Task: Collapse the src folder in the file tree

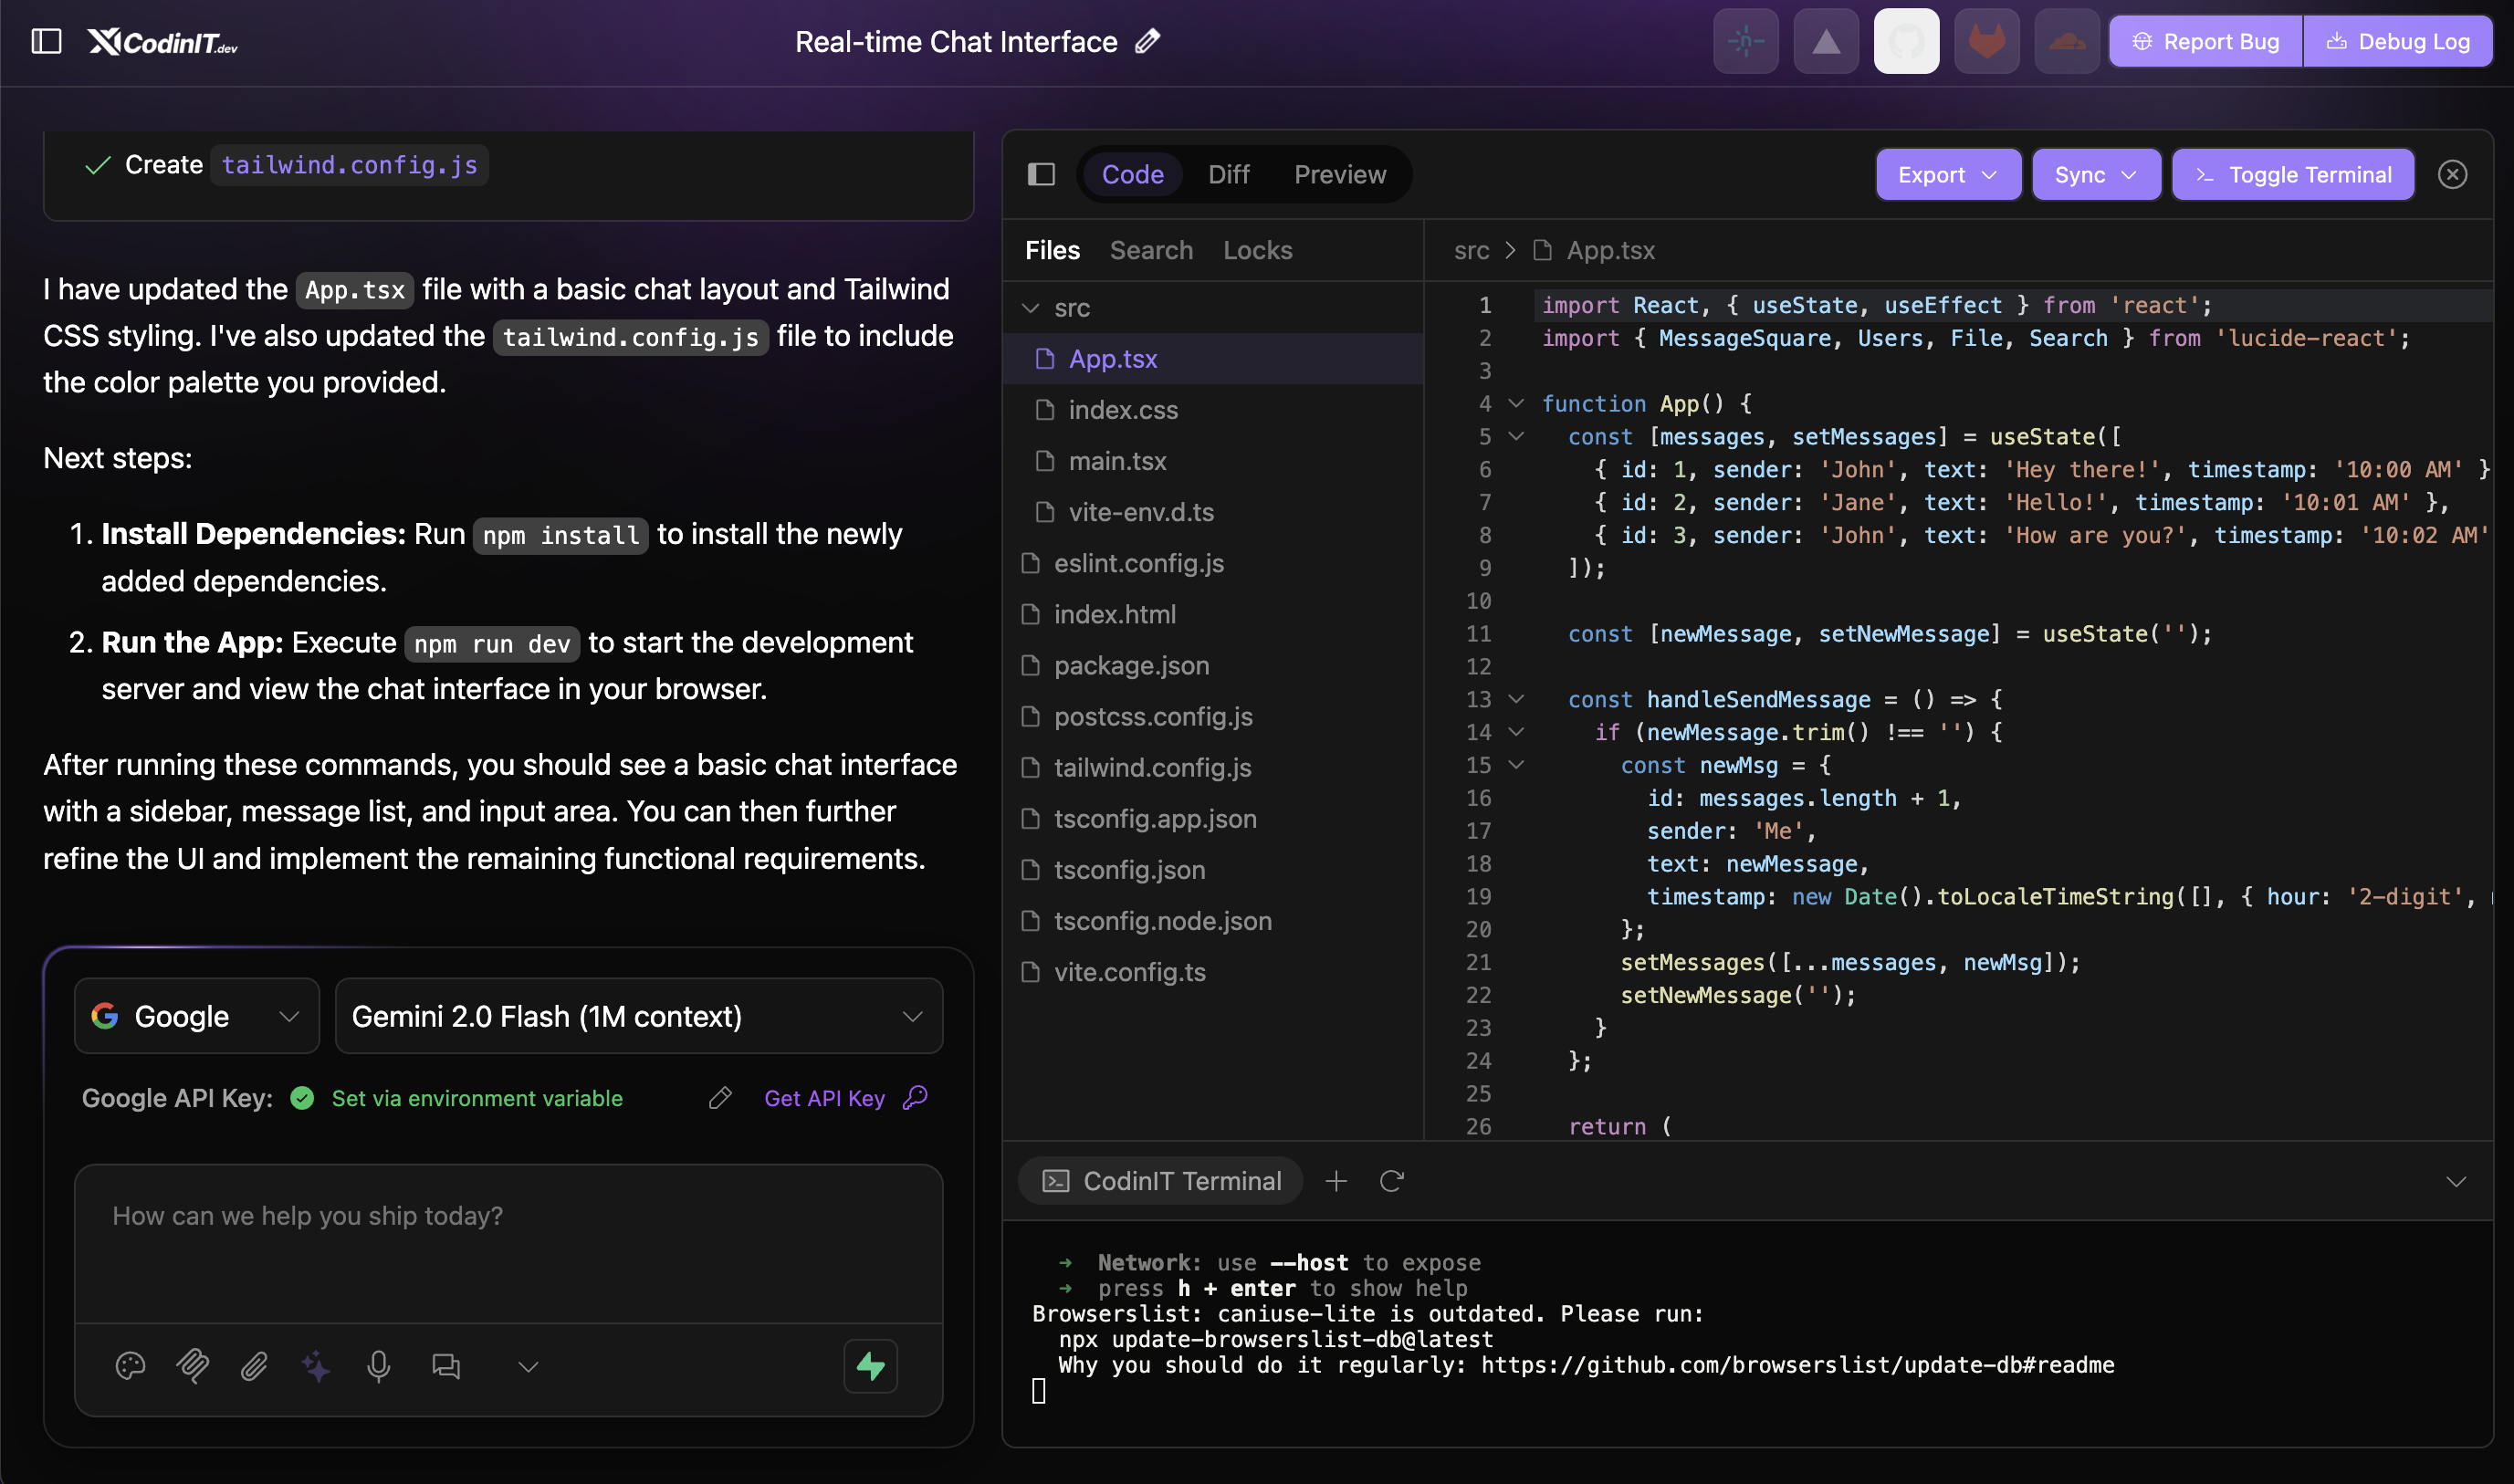Action: [x=1031, y=308]
